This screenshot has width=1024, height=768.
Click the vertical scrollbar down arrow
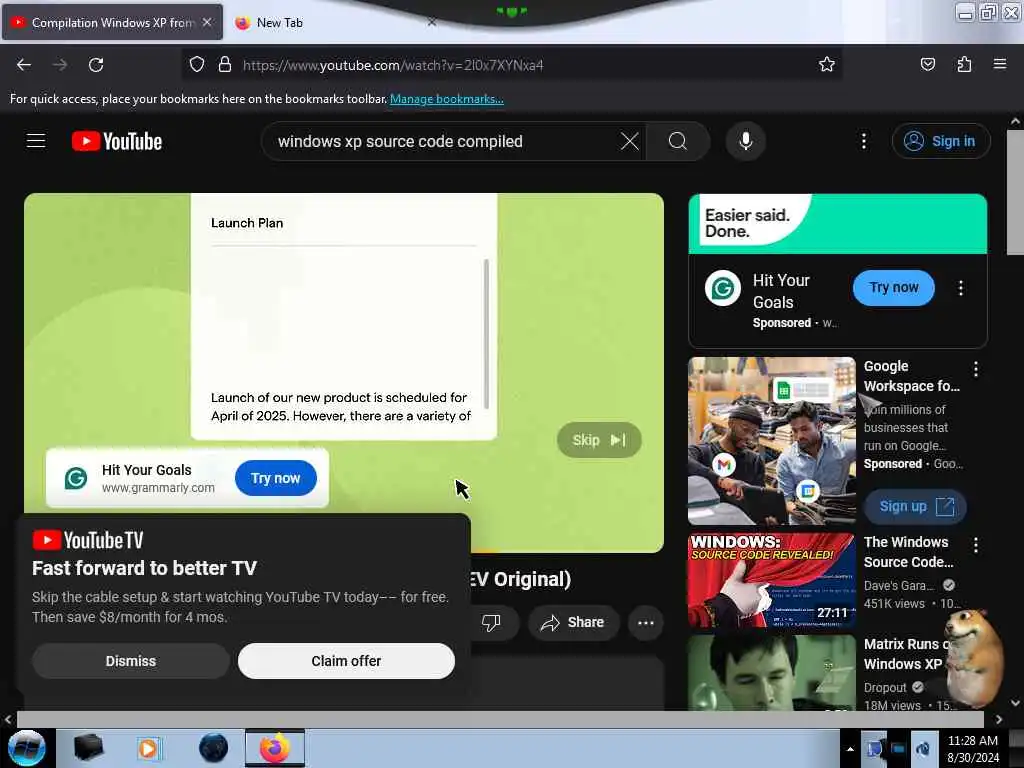point(1015,703)
